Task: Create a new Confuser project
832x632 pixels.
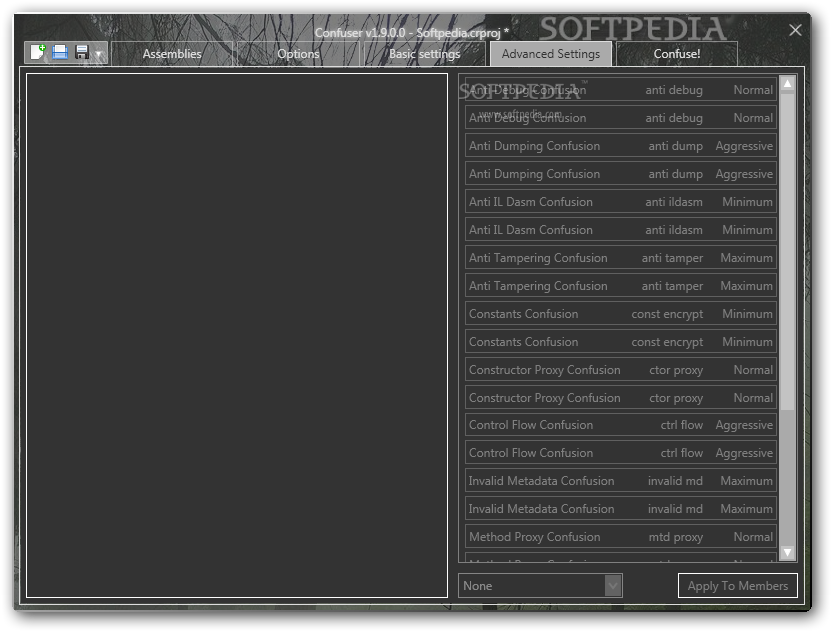Action: point(38,52)
